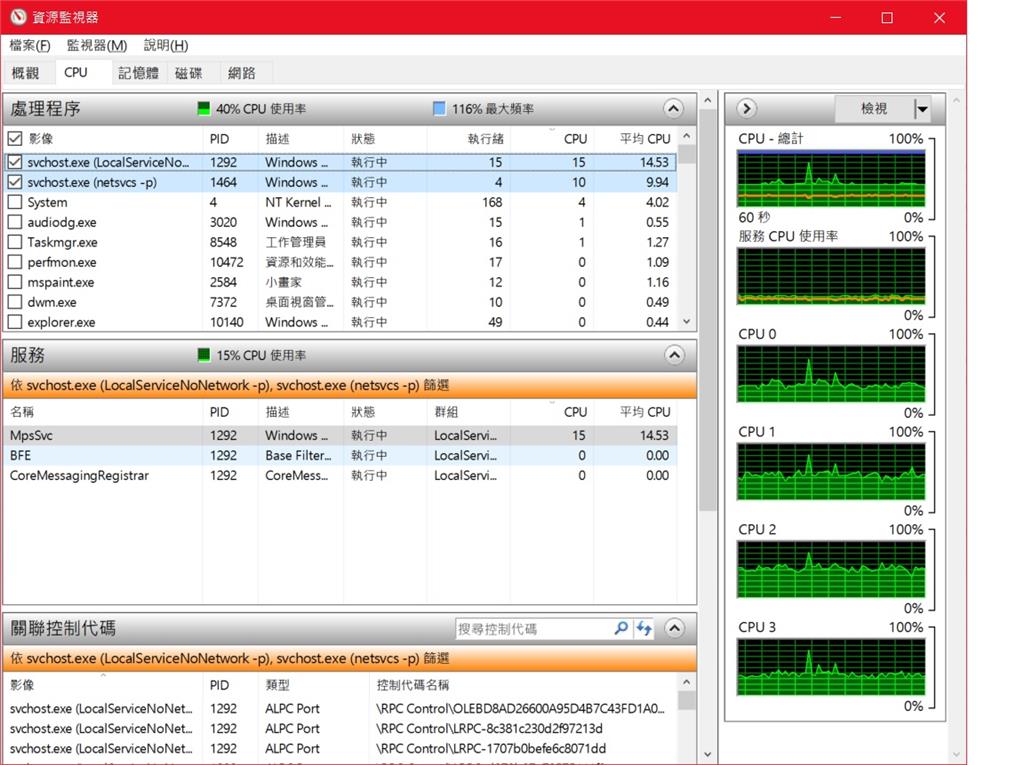This screenshot has height=765, width=1024.
Task: Click the 小畫家 description of mspaint.exe
Action: click(x=283, y=282)
